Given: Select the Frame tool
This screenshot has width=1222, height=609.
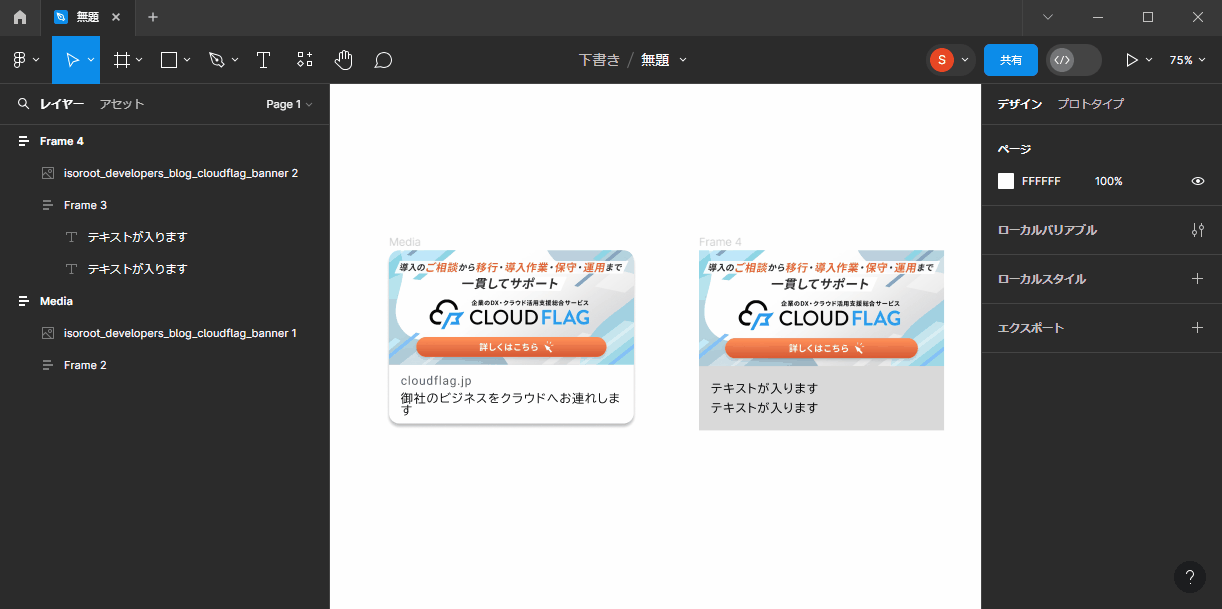Looking at the screenshot, I should coord(122,60).
